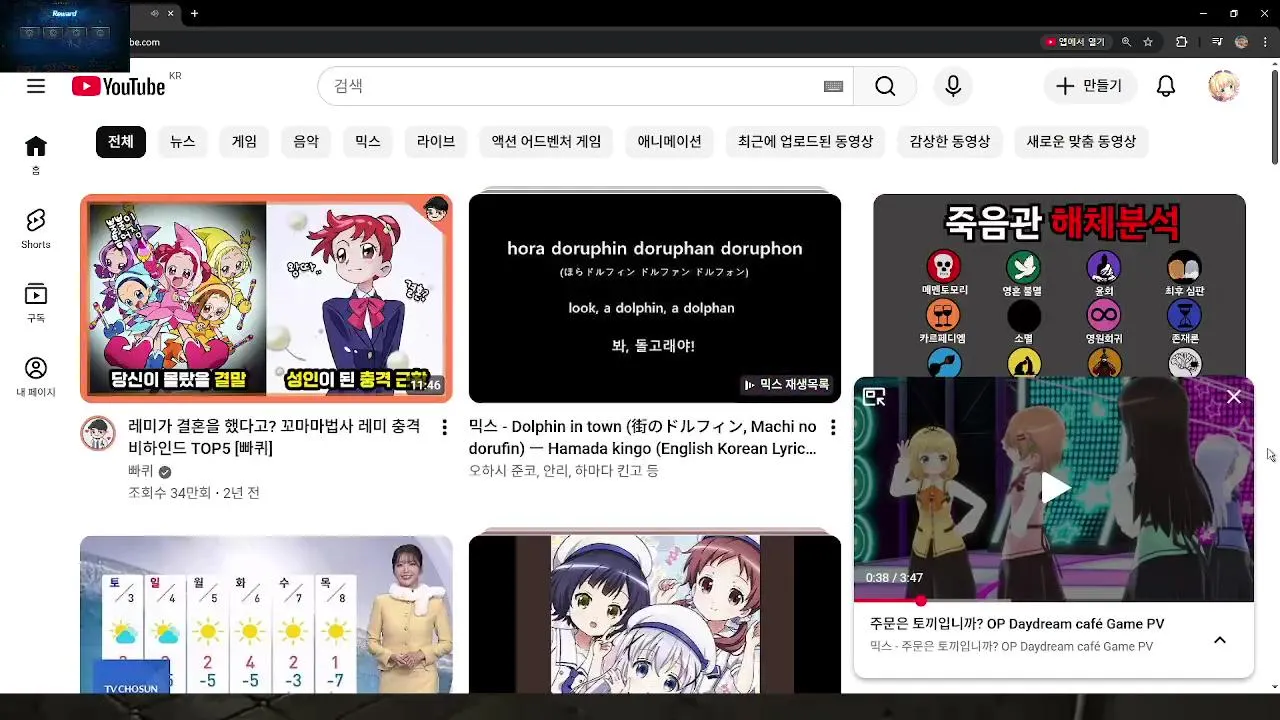This screenshot has width=1280, height=720.
Task: Expand the miniplayer playlist chevron
Action: click(1220, 640)
